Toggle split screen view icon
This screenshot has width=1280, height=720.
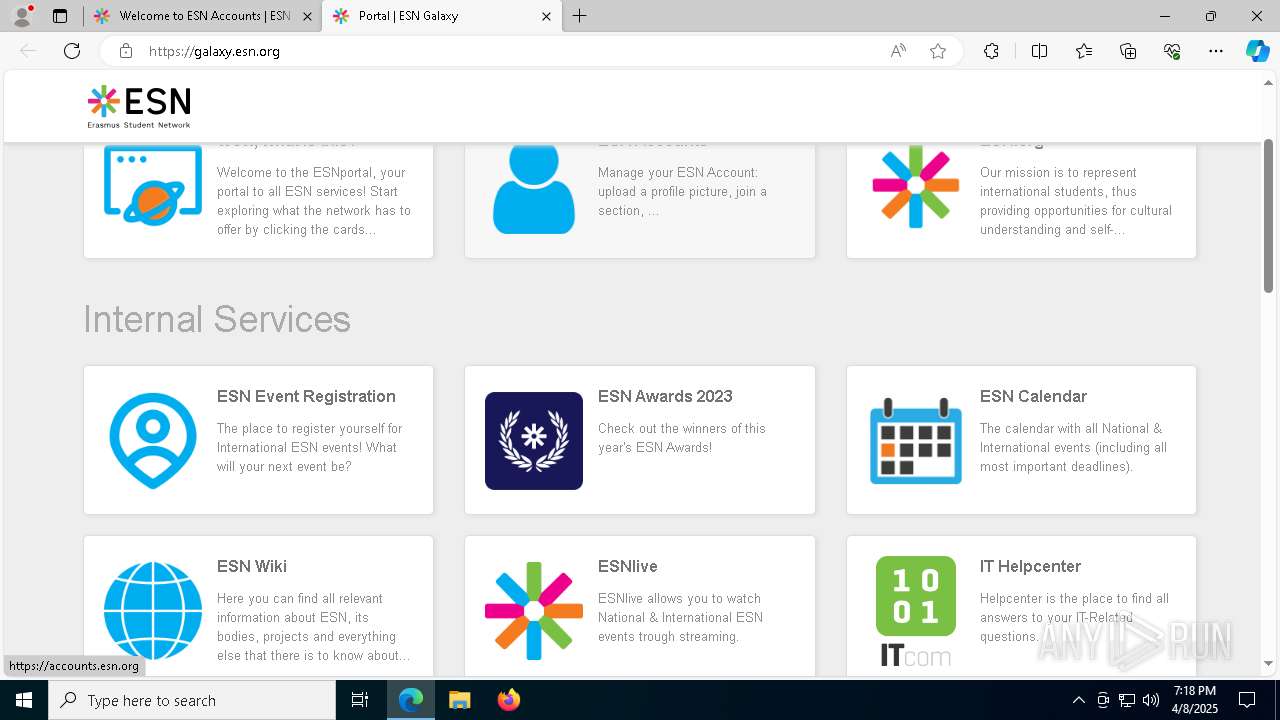point(1039,51)
